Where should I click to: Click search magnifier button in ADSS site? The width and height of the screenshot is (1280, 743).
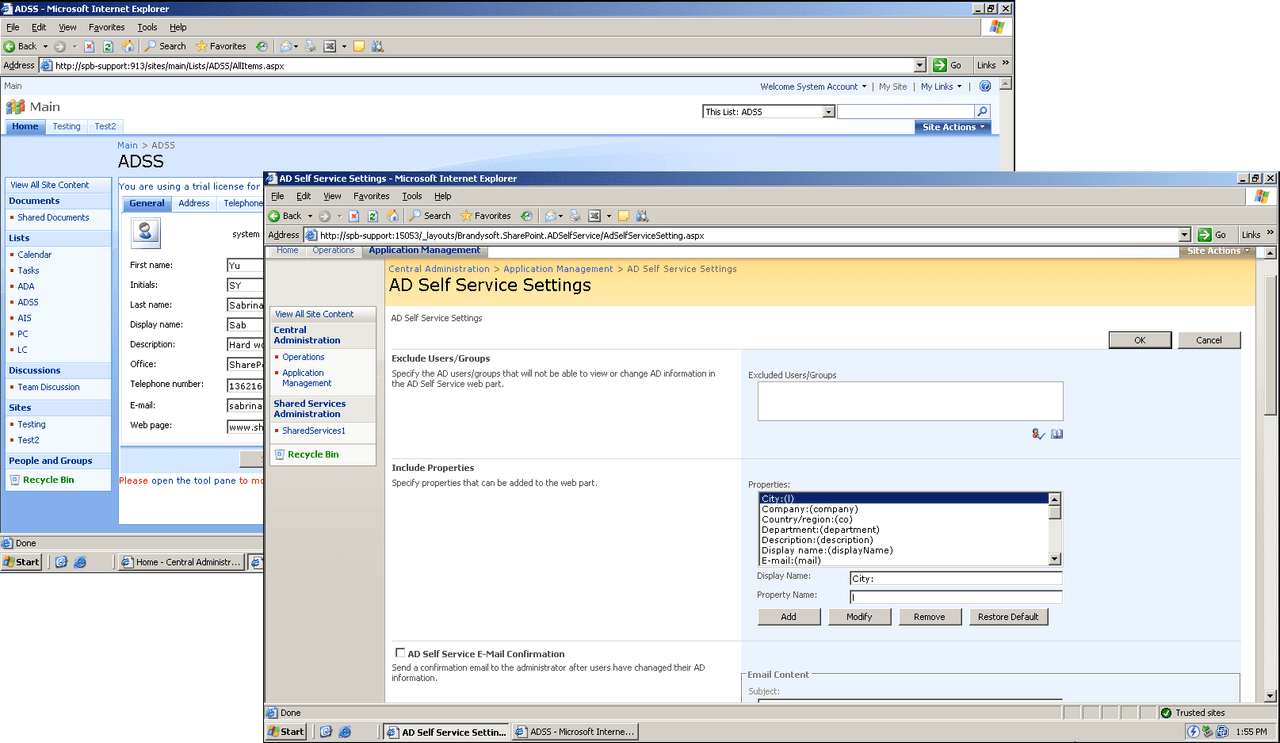pyautogui.click(x=982, y=112)
